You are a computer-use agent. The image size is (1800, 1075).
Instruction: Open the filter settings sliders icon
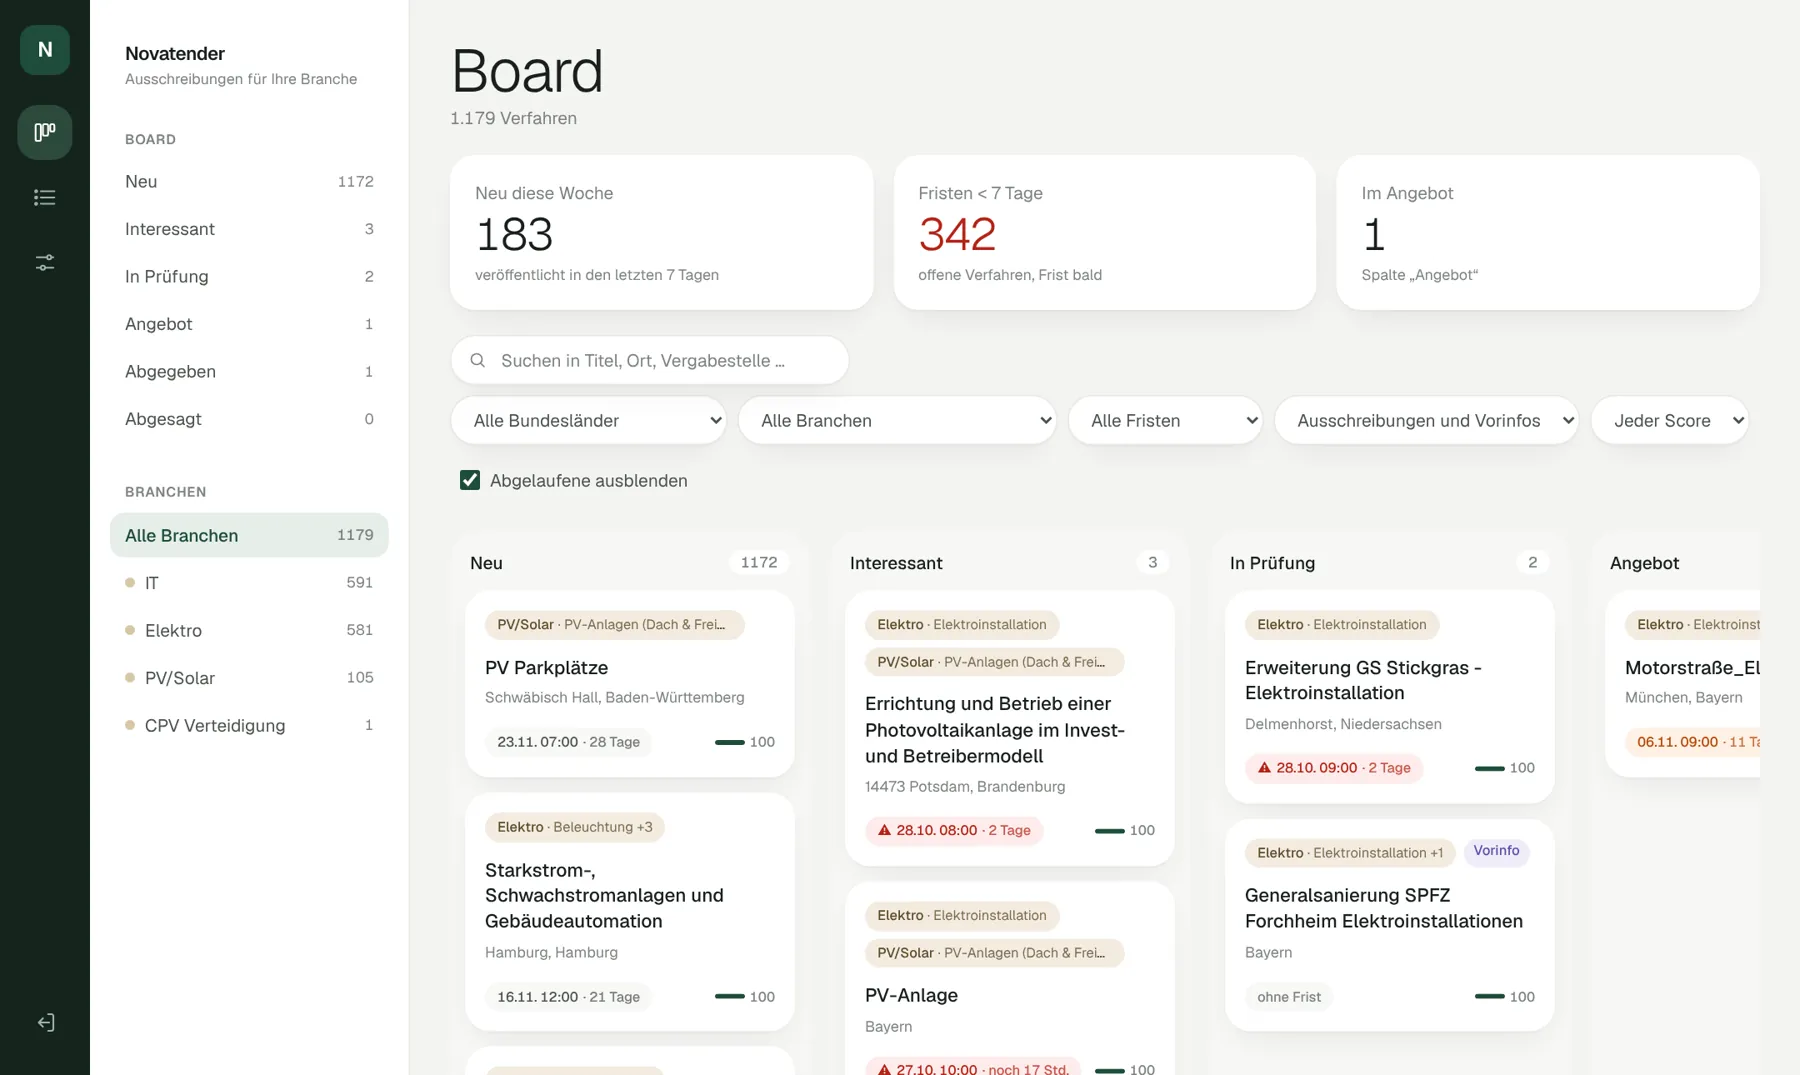(45, 263)
